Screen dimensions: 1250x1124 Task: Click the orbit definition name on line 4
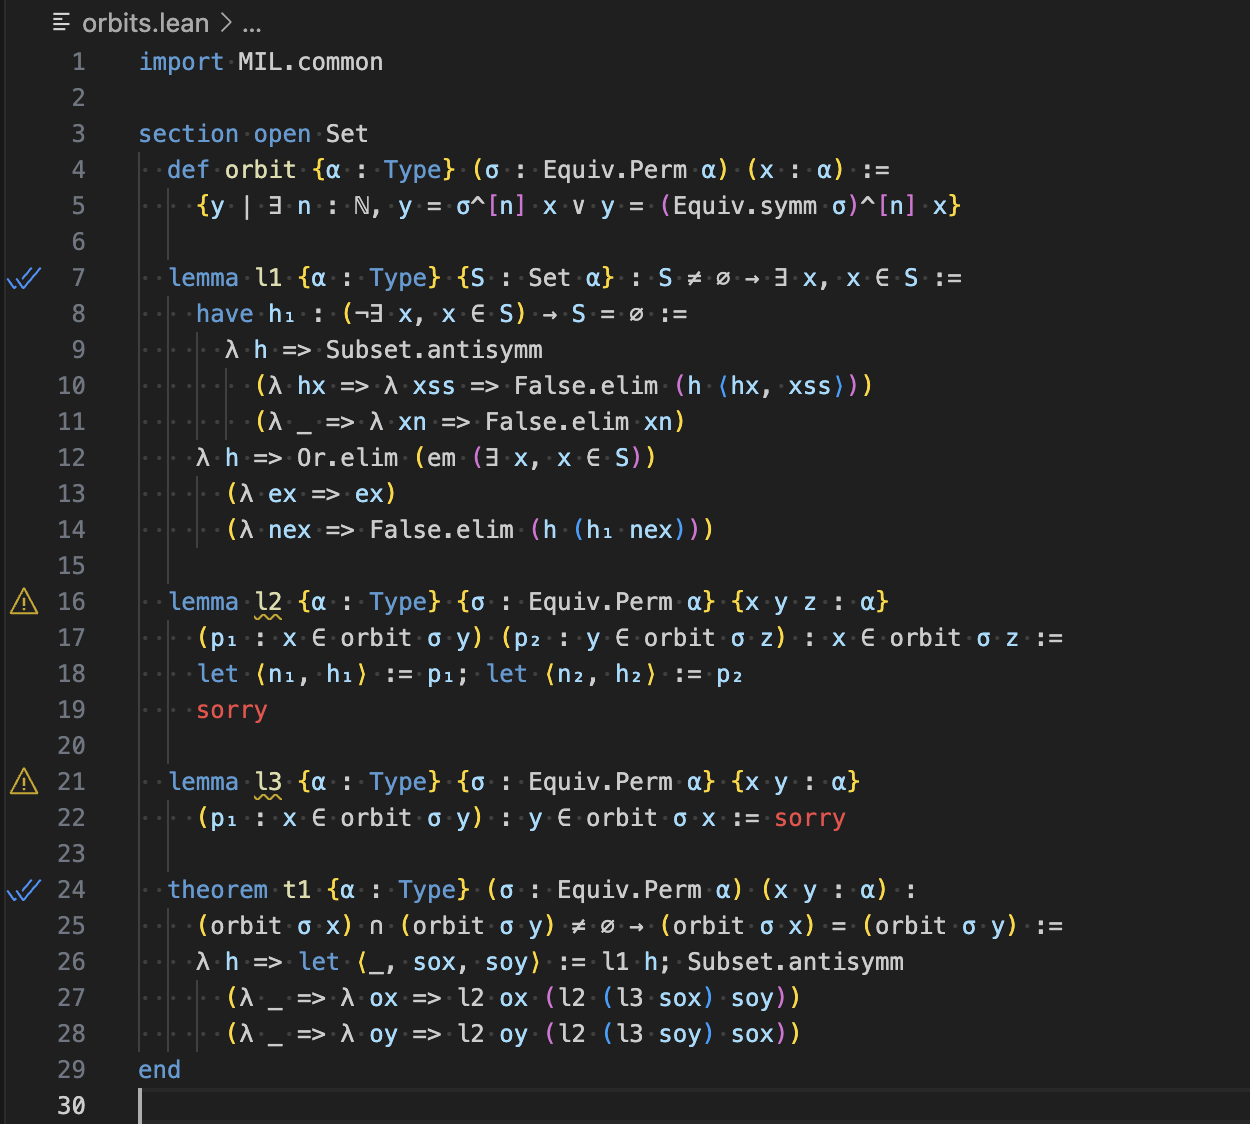(x=260, y=170)
